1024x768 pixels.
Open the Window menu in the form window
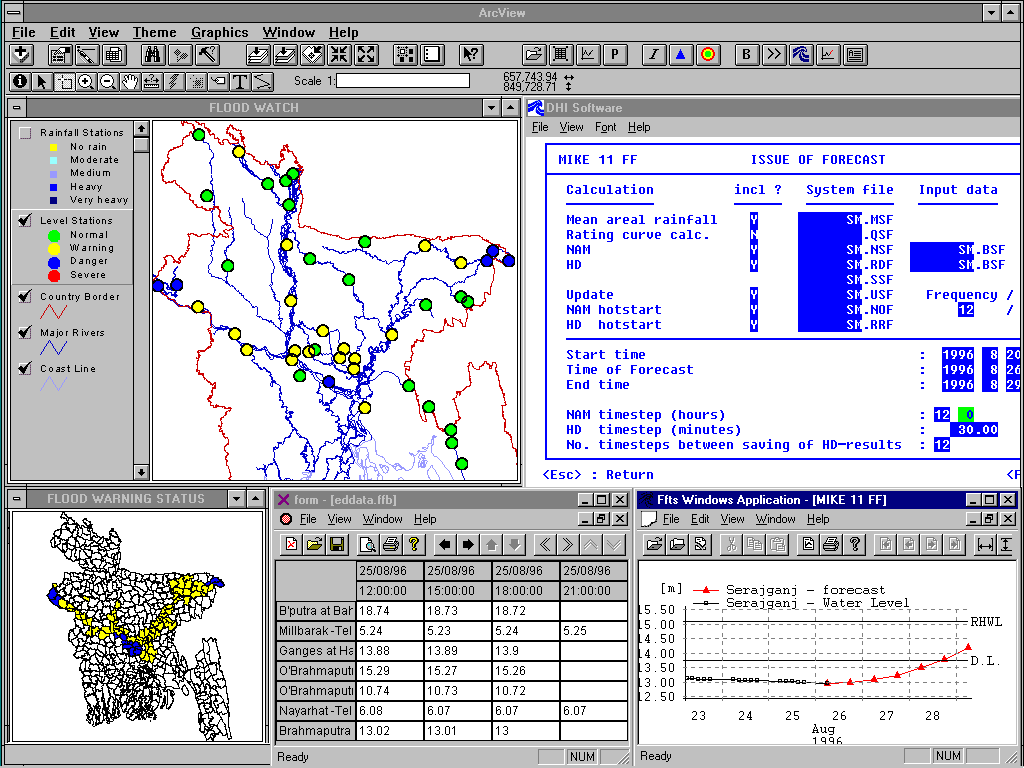[383, 519]
